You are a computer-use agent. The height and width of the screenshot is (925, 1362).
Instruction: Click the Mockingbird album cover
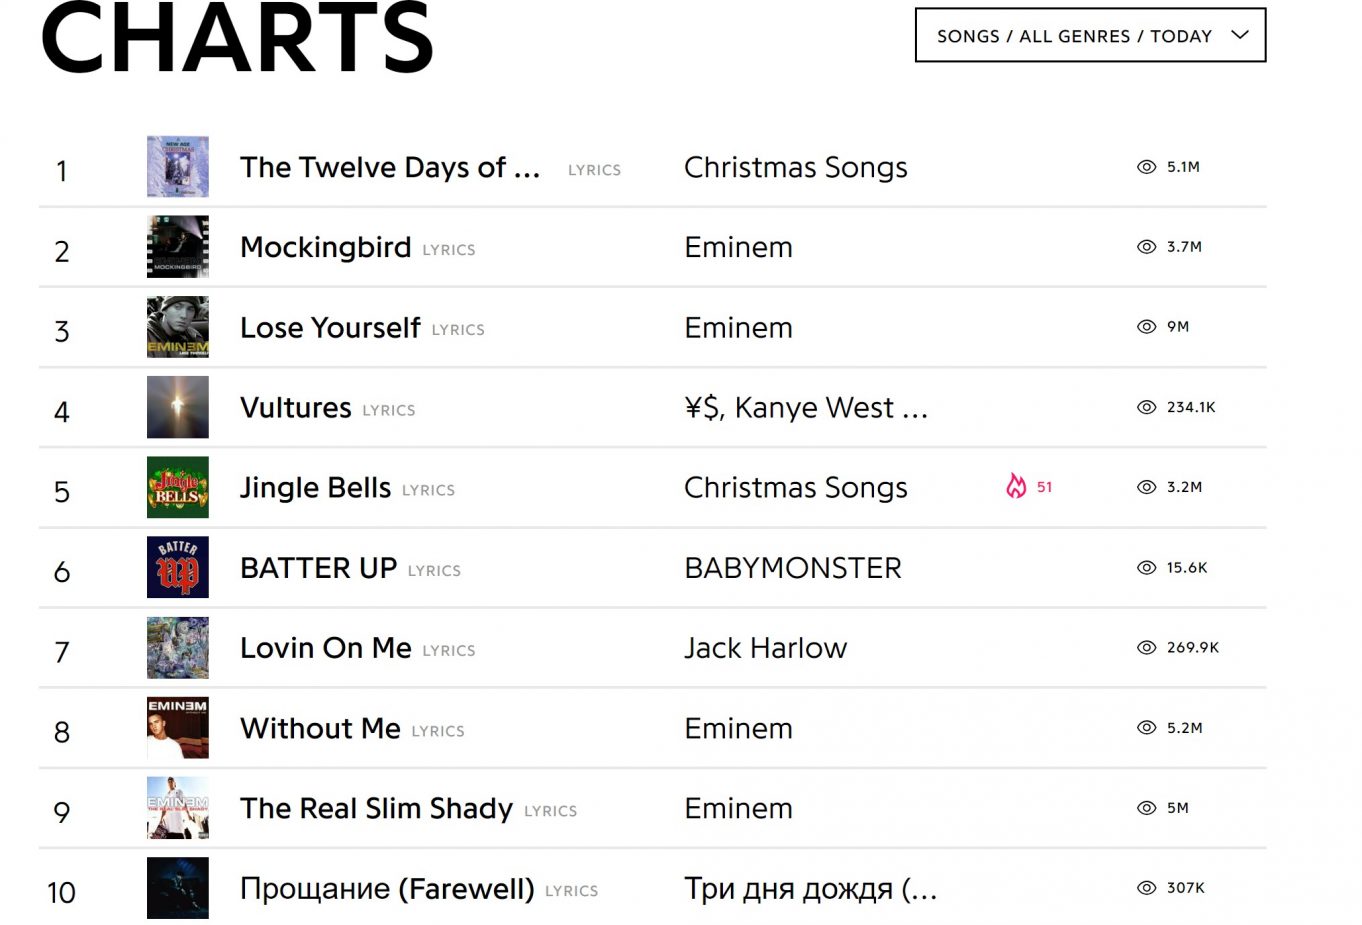pyautogui.click(x=177, y=247)
